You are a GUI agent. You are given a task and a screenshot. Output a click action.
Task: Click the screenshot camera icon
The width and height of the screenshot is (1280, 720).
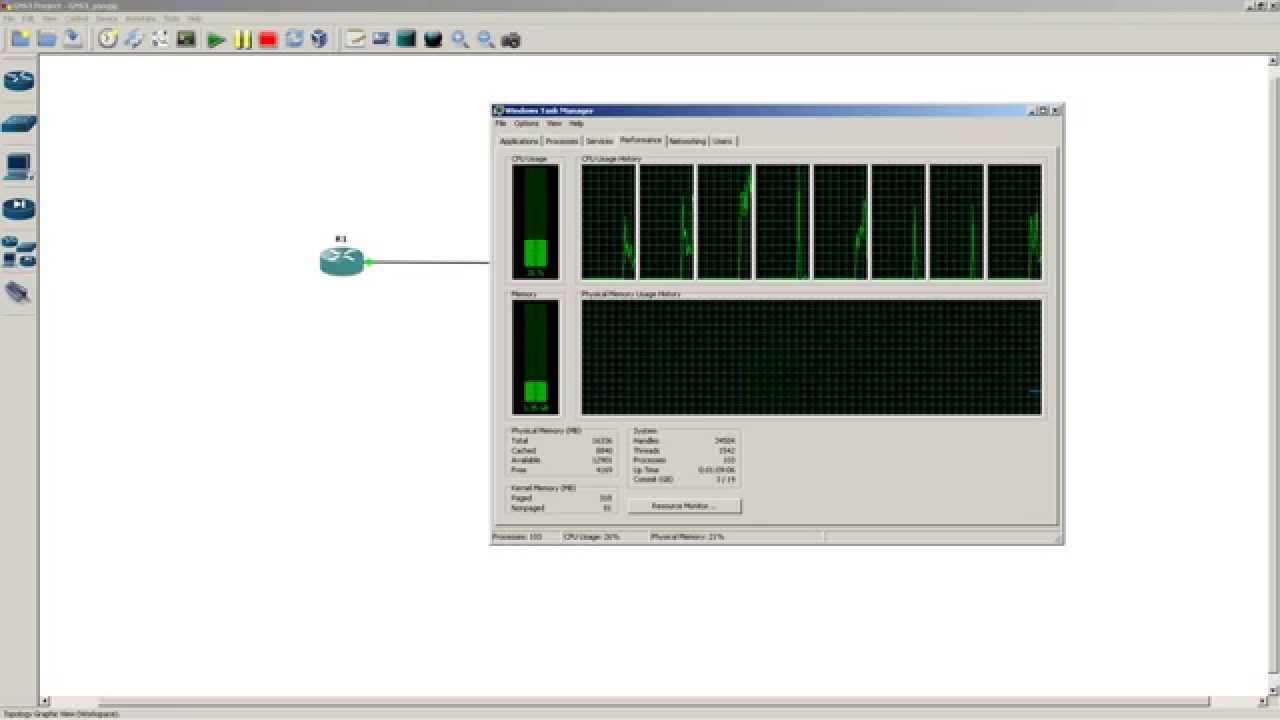click(x=511, y=40)
